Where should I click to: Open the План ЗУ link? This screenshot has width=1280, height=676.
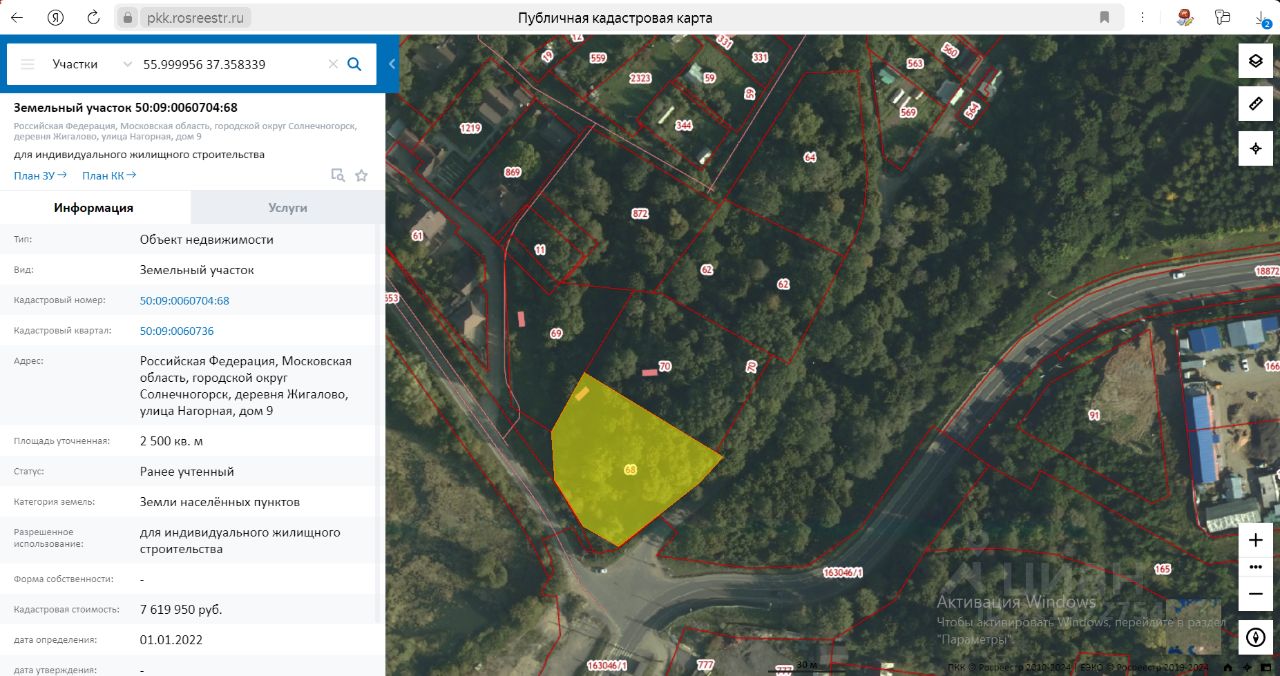40,176
